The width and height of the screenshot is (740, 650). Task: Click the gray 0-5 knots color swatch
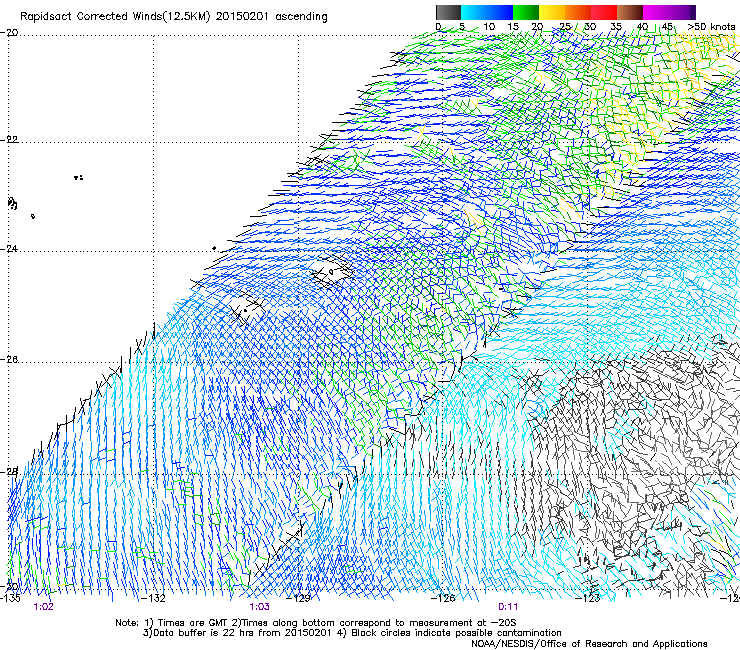tap(448, 12)
